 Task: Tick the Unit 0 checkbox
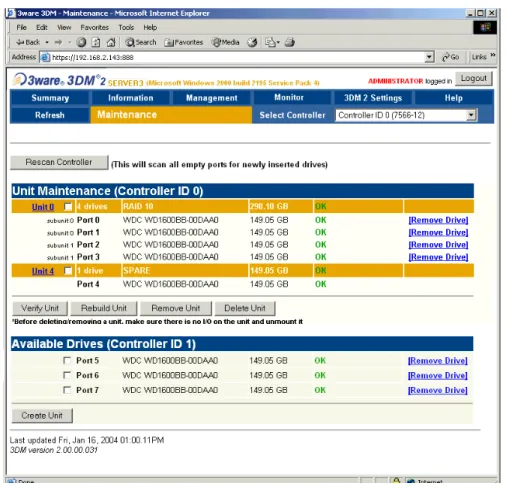coord(68,207)
